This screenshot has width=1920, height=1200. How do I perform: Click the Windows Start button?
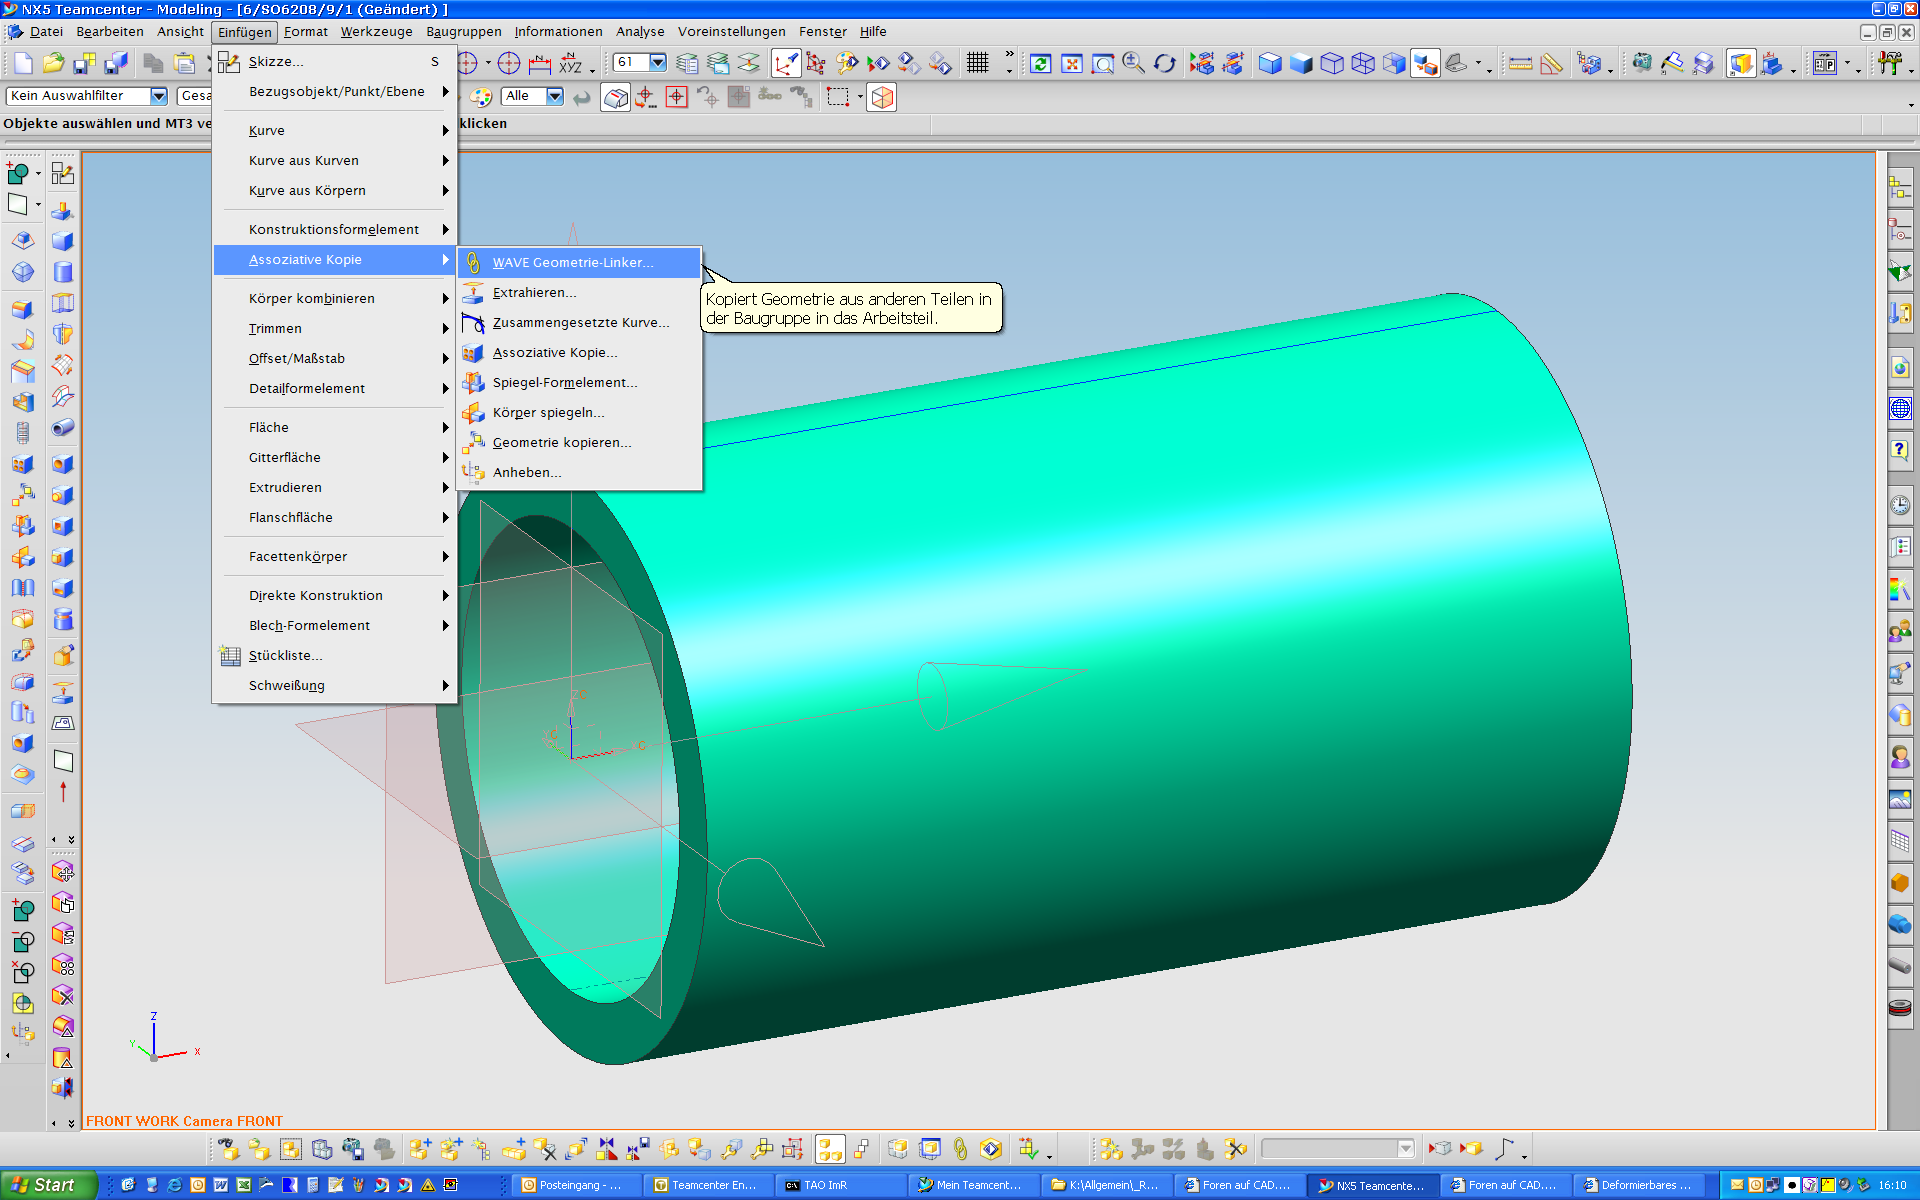tap(48, 1185)
